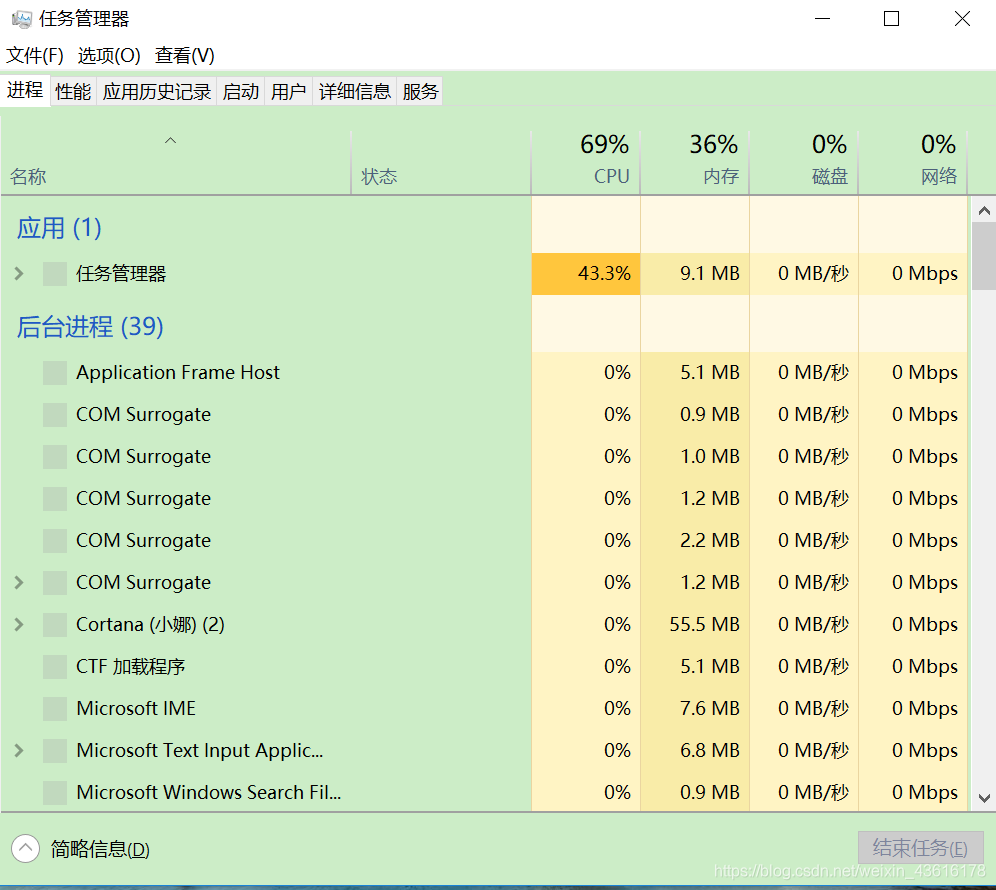Open the 查看 menu
Viewport: 996px width, 890px height.
pyautogui.click(x=183, y=55)
